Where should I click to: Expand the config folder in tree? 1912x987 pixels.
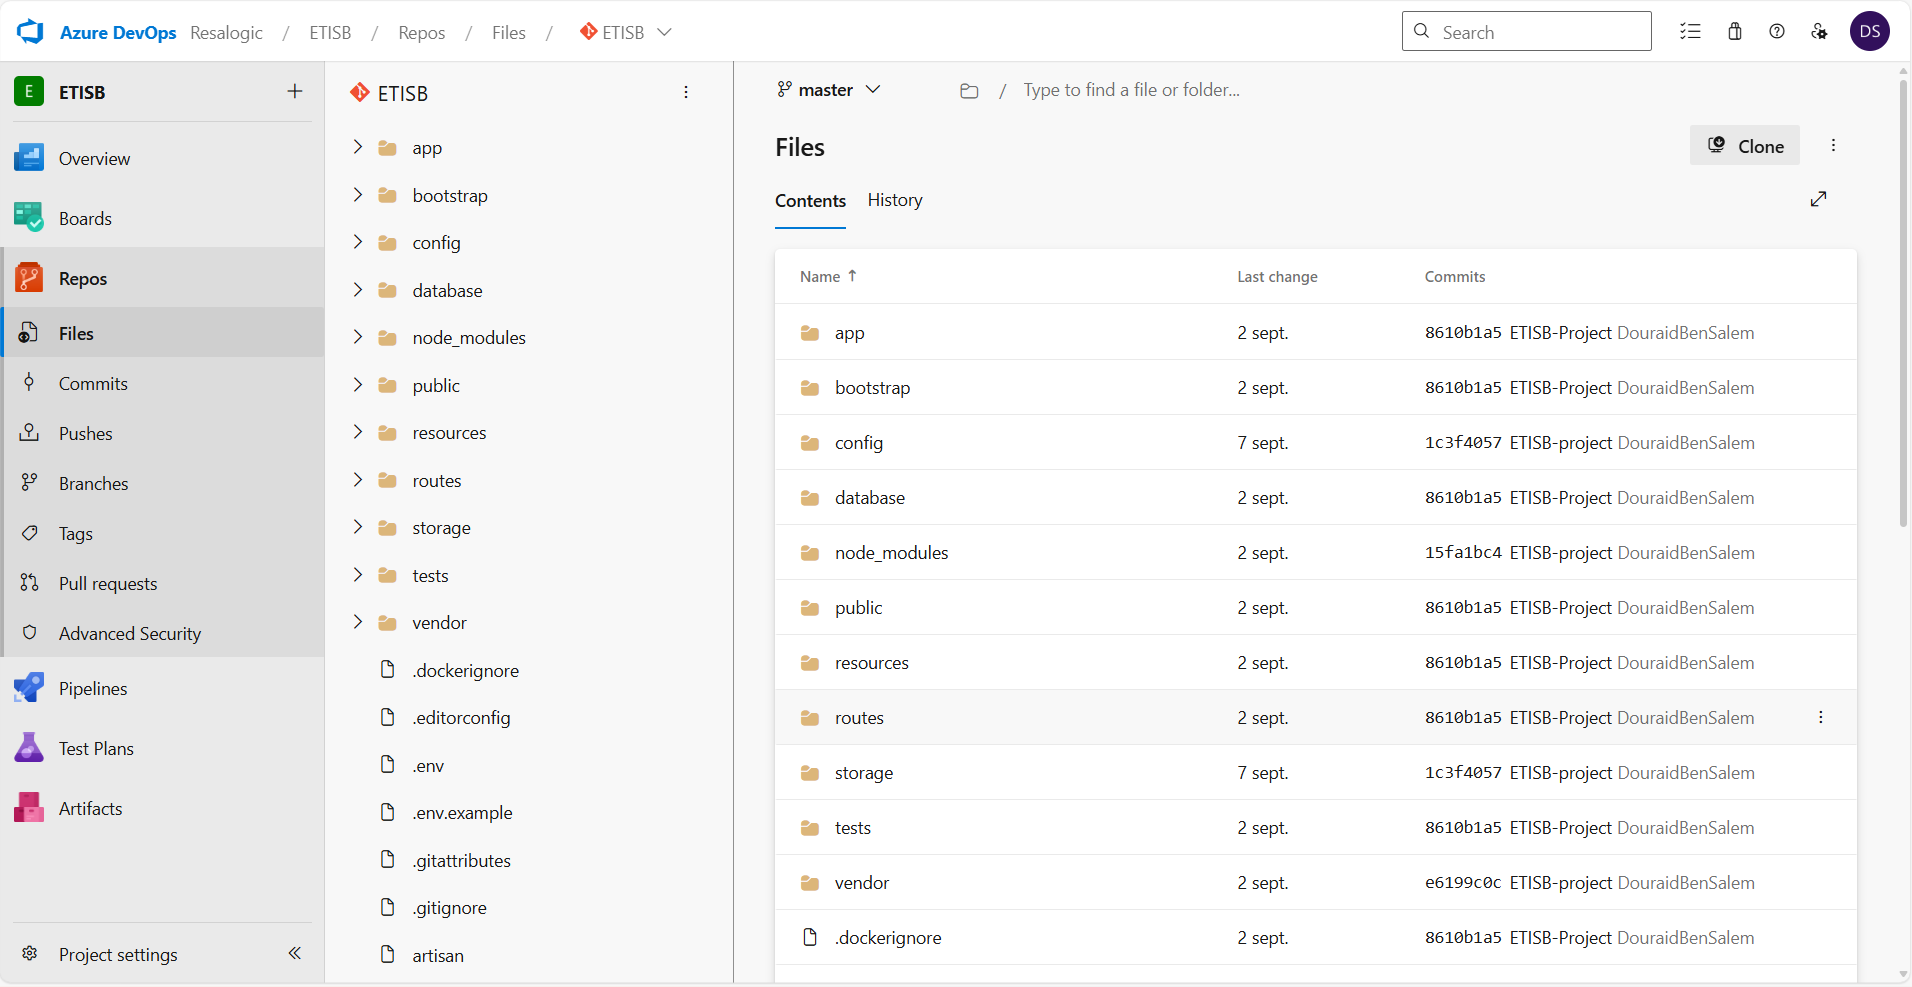(x=357, y=242)
